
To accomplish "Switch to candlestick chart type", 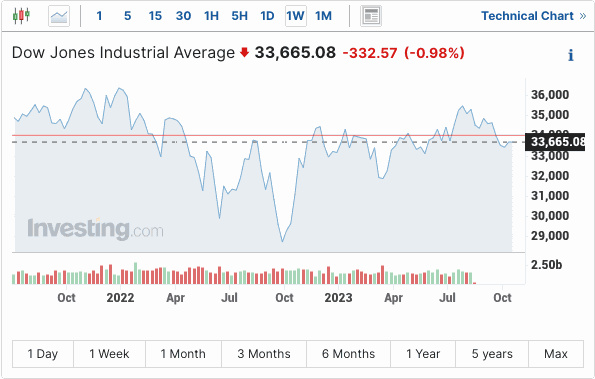I will click(21, 16).
